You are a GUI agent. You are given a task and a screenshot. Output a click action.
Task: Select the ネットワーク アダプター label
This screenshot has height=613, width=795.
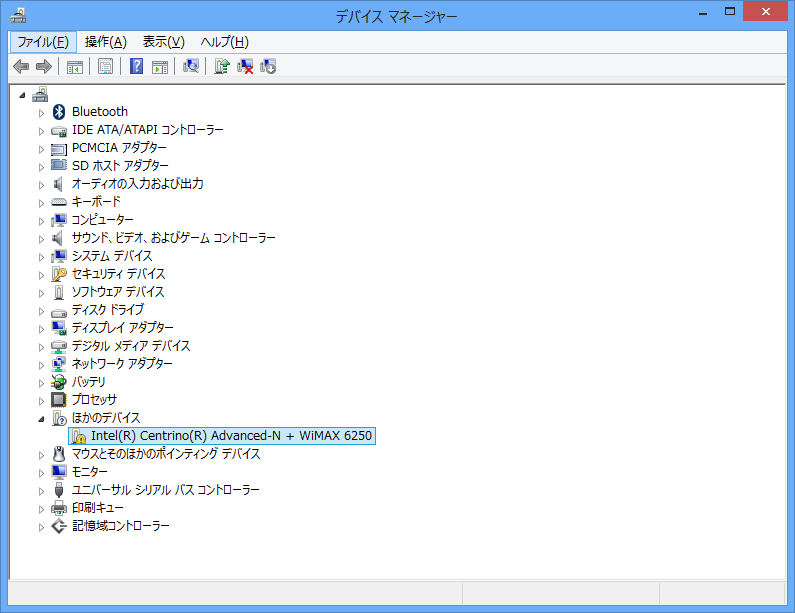[x=122, y=364]
